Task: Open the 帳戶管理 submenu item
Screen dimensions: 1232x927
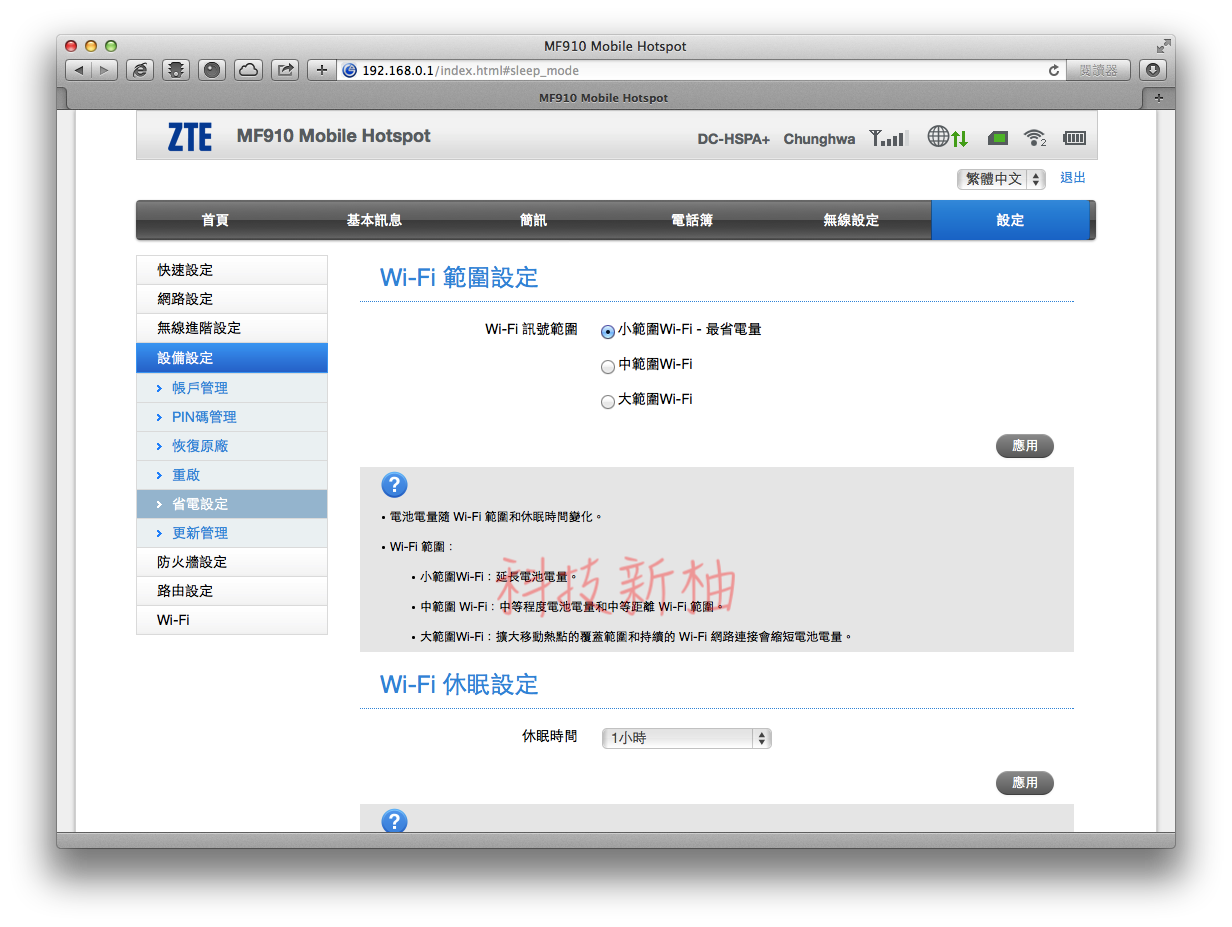Action: [232, 388]
